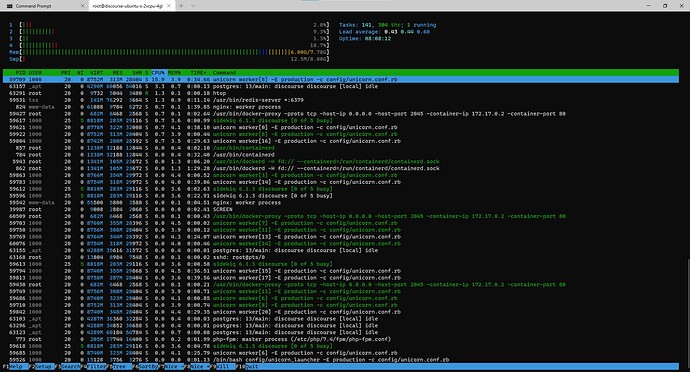Open the new-tab profile dropdown chevron
The image size is (690, 372).
point(193,6)
